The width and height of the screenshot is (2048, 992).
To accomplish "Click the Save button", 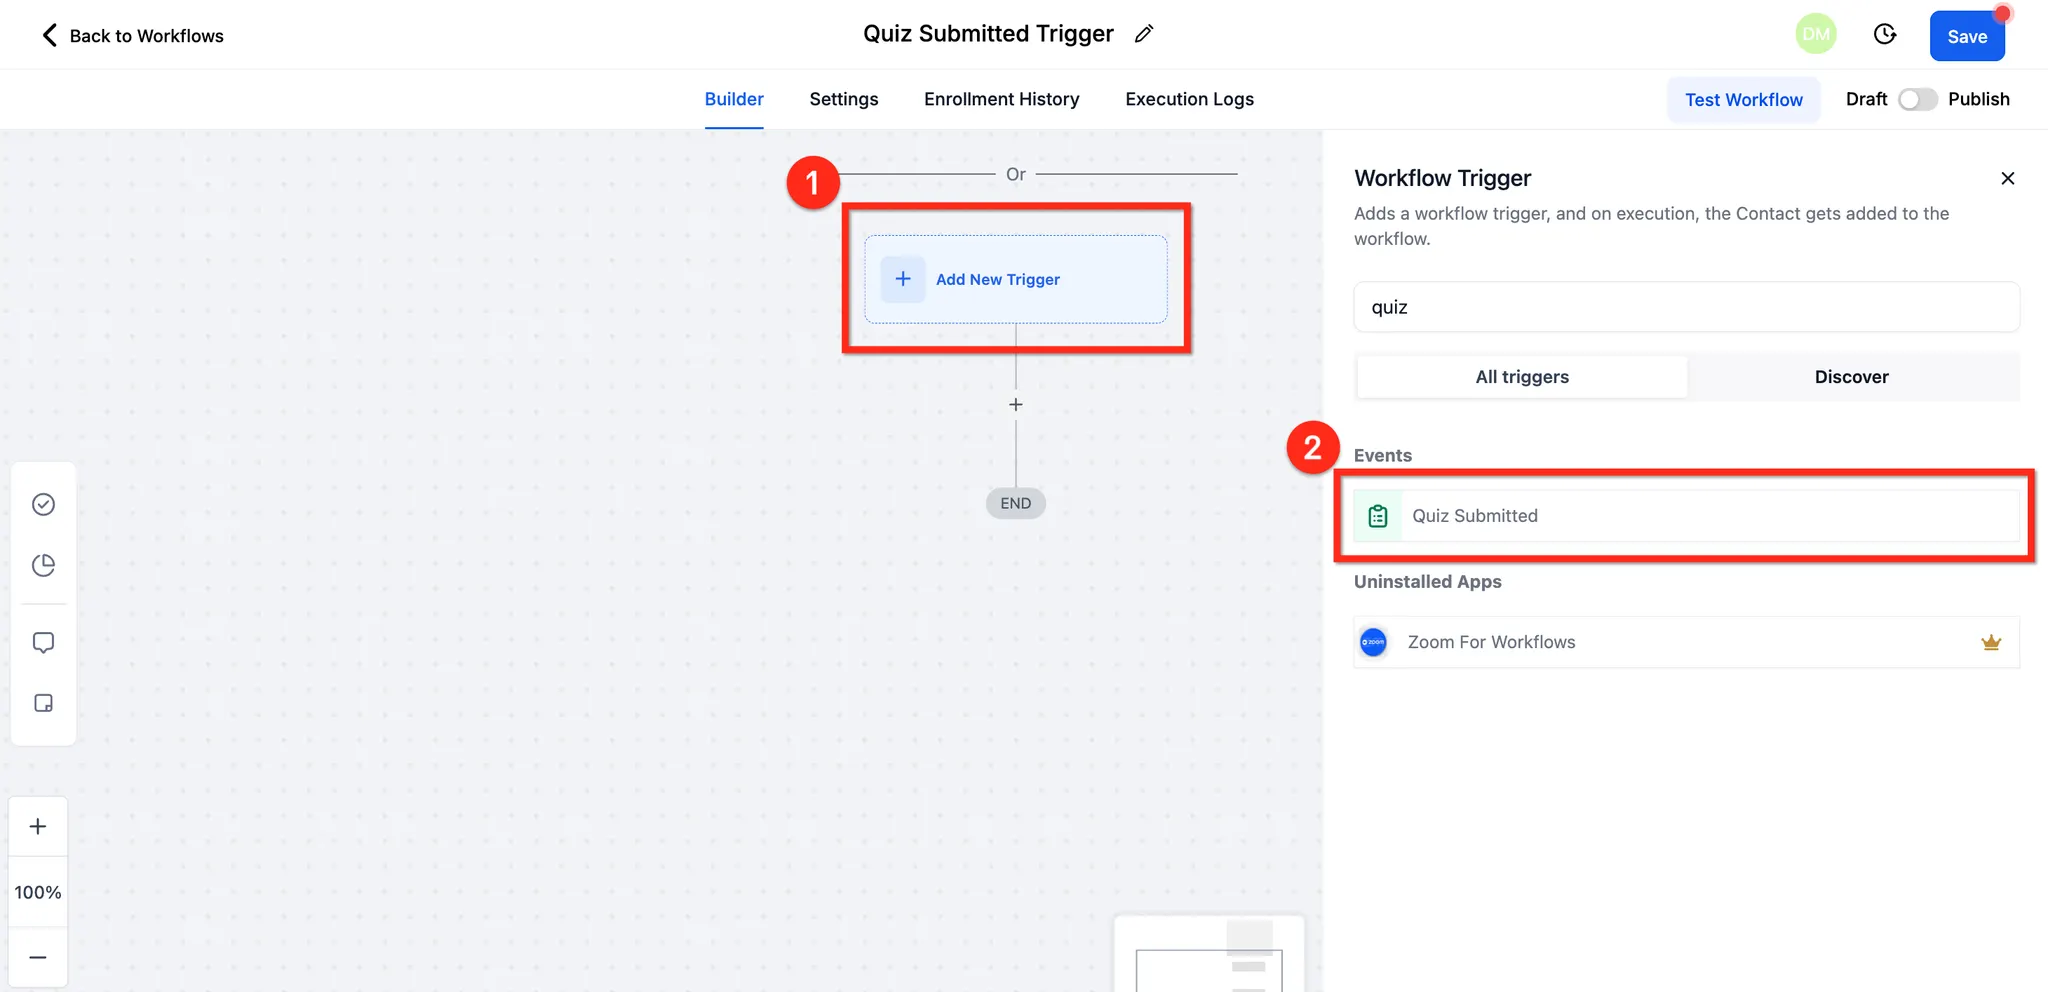I will 1967,36.
